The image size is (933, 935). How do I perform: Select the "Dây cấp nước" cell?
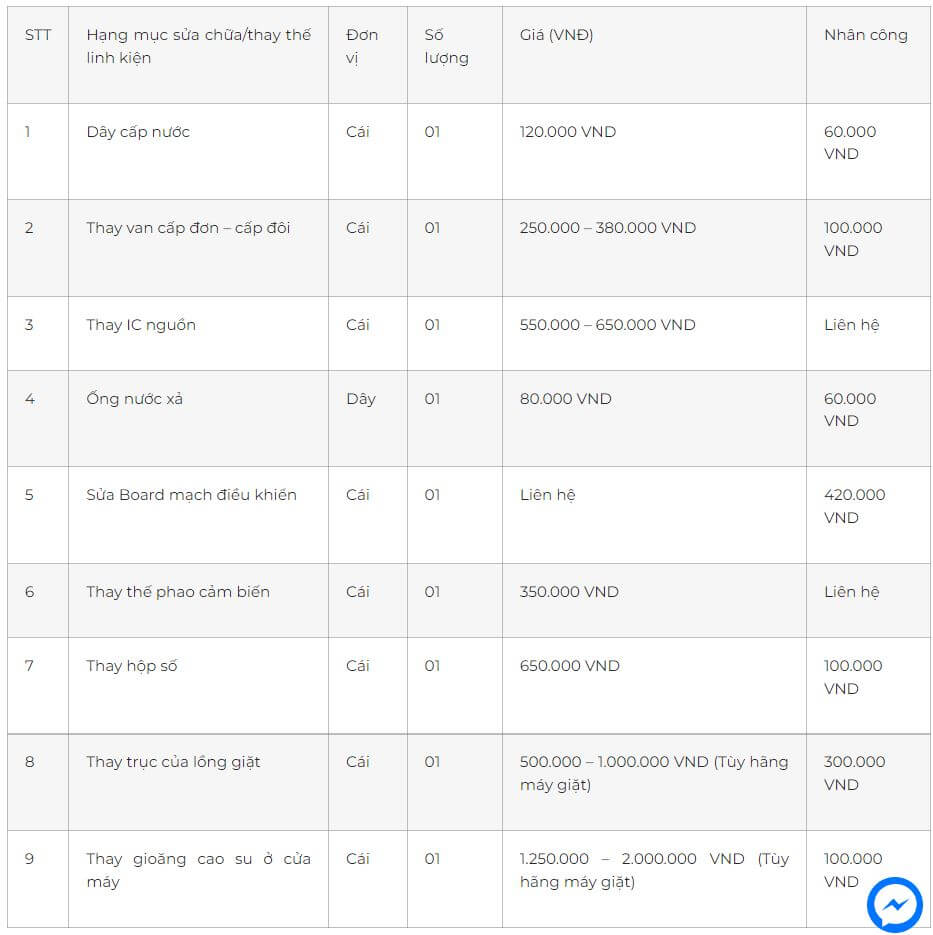[138, 132]
